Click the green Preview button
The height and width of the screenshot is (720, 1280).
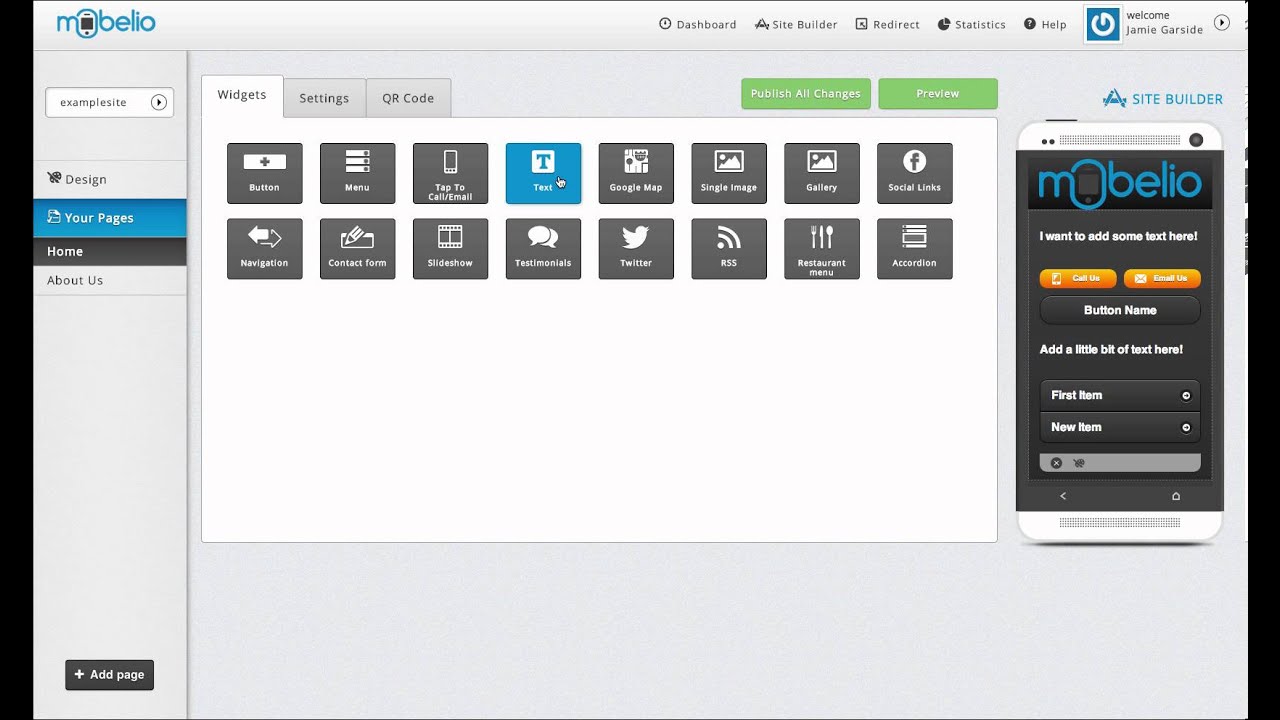point(938,93)
